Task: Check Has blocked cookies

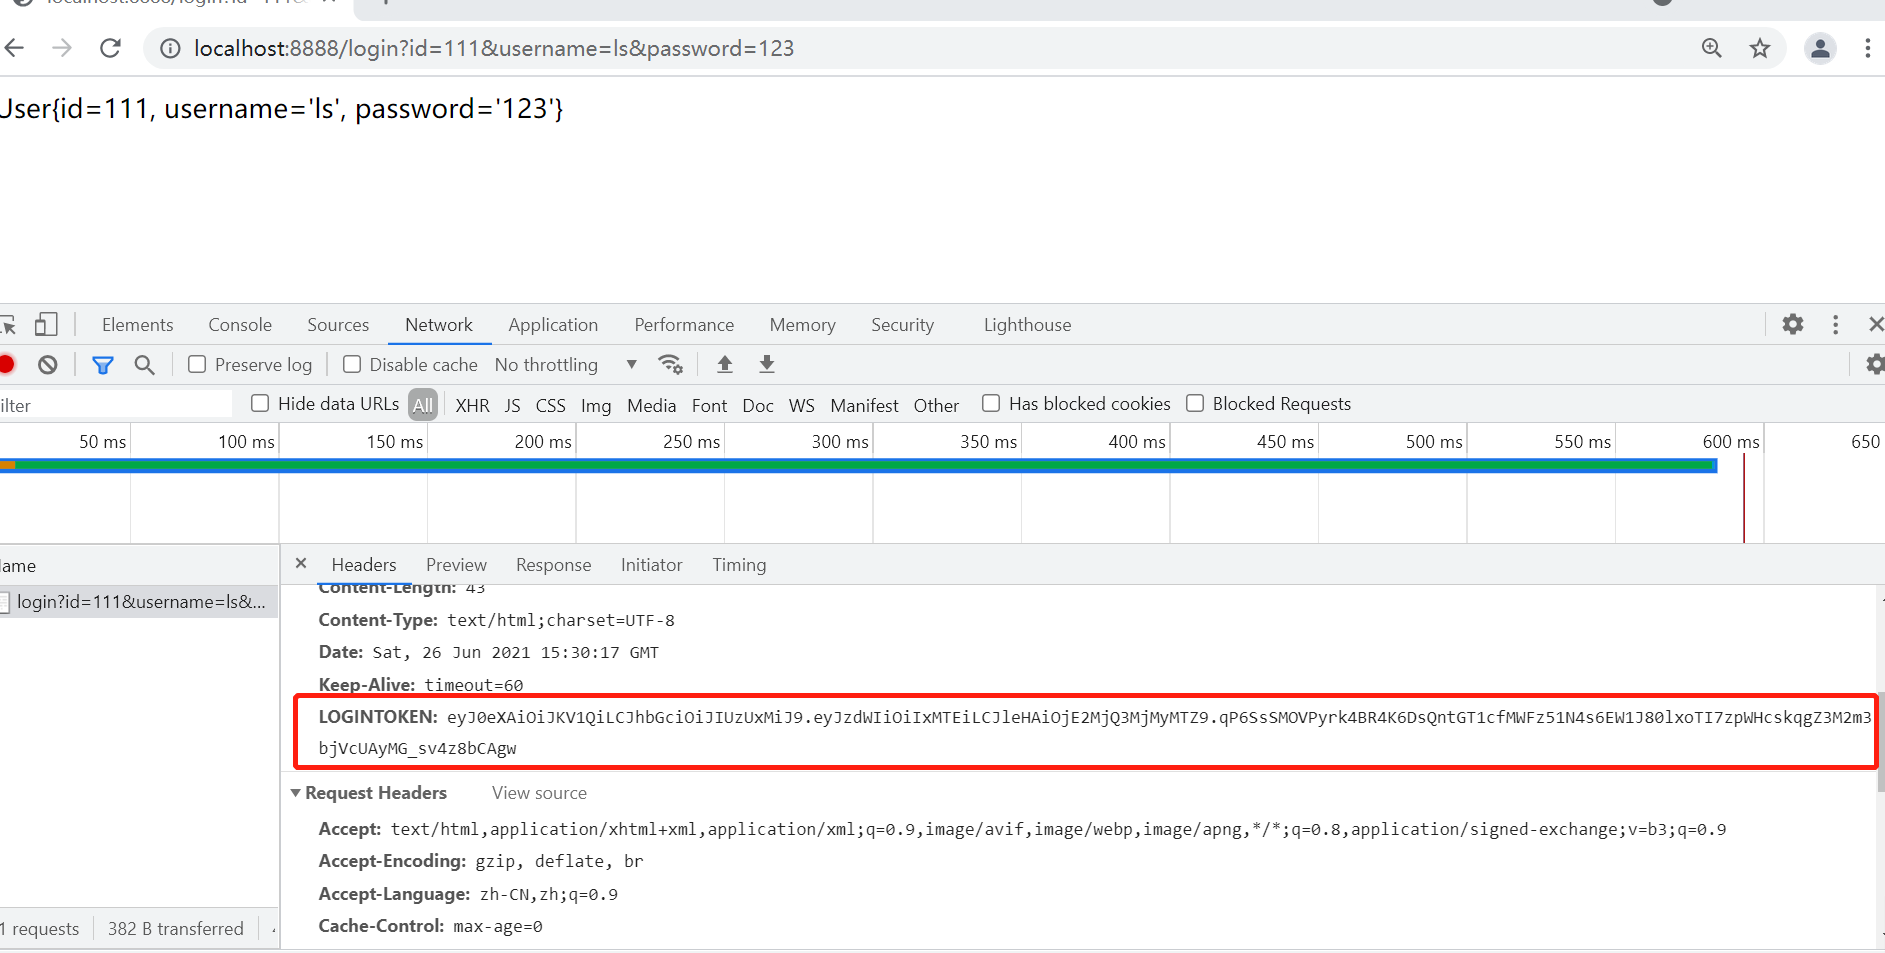Action: (x=991, y=403)
